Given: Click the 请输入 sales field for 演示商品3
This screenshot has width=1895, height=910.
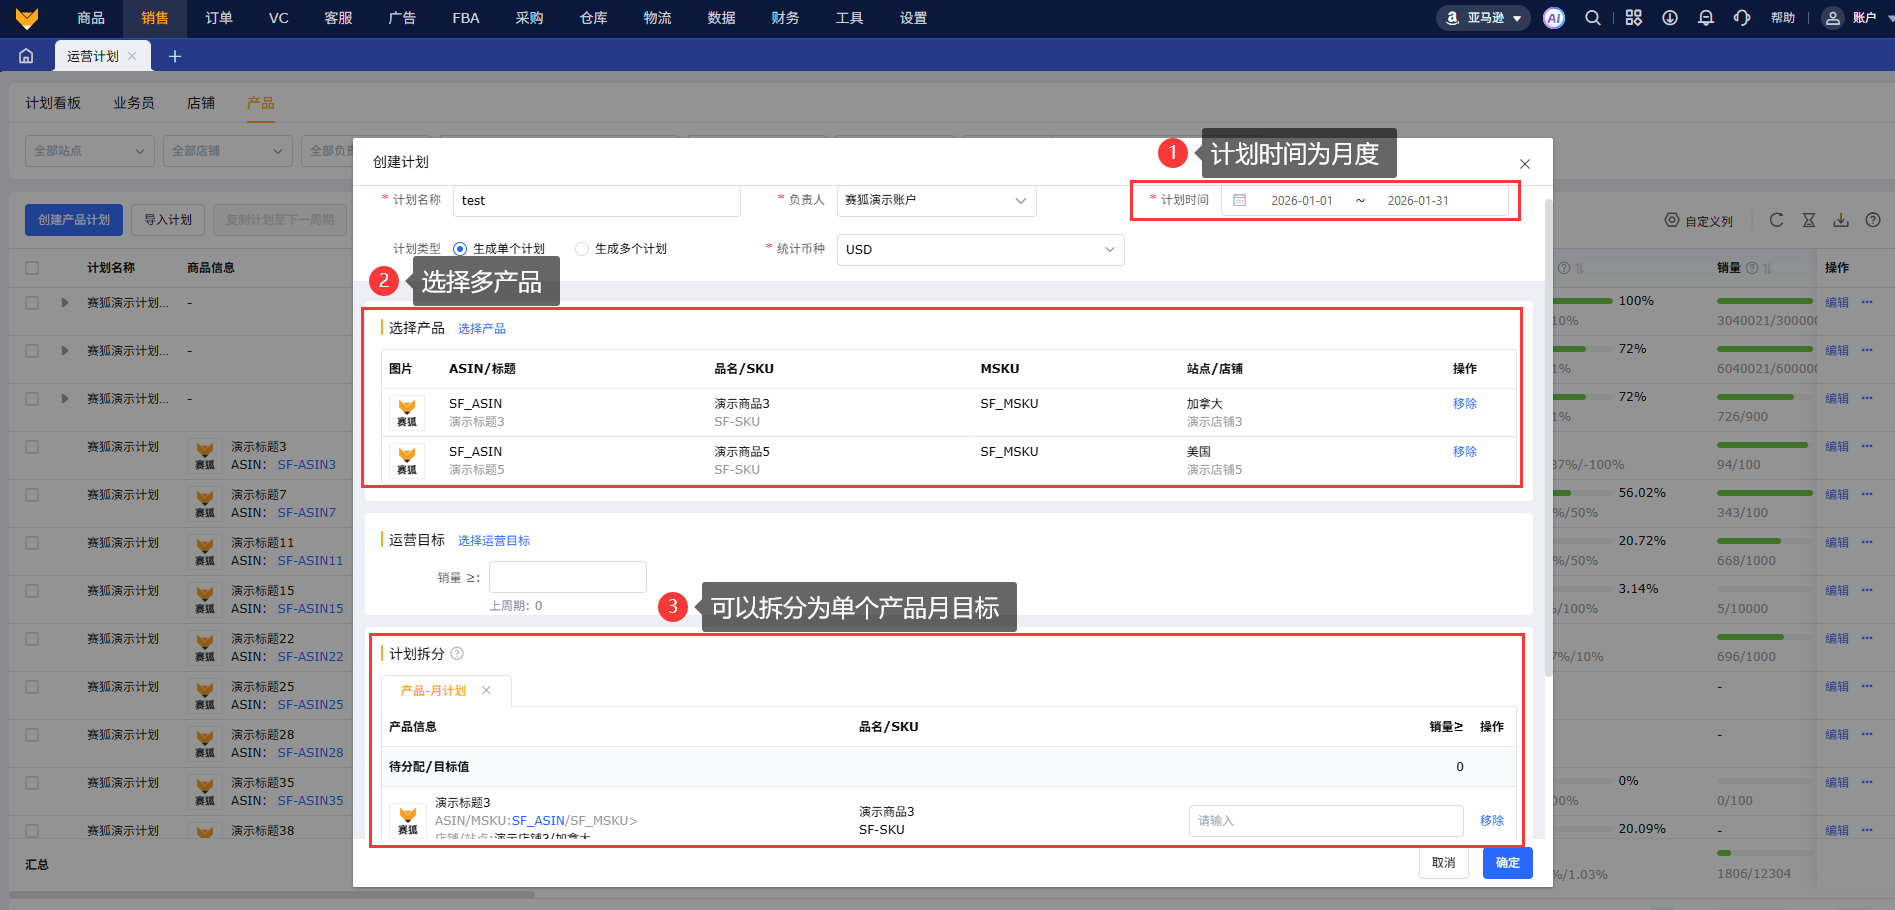Looking at the screenshot, I should point(1326,821).
